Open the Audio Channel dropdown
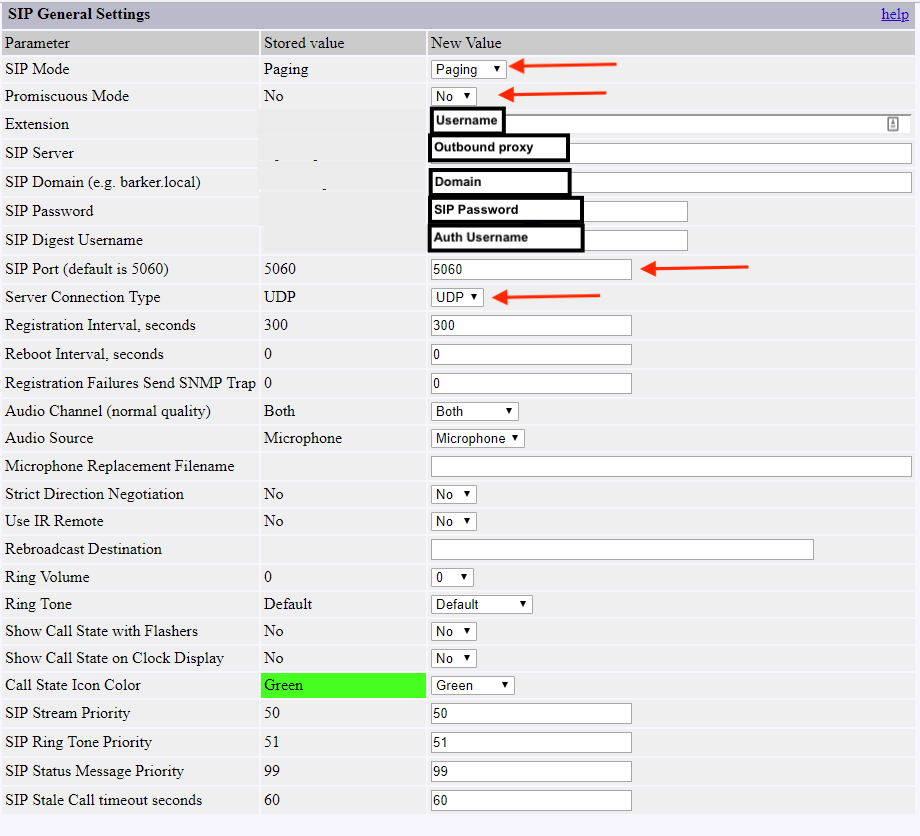This screenshot has width=920, height=836. [475, 411]
